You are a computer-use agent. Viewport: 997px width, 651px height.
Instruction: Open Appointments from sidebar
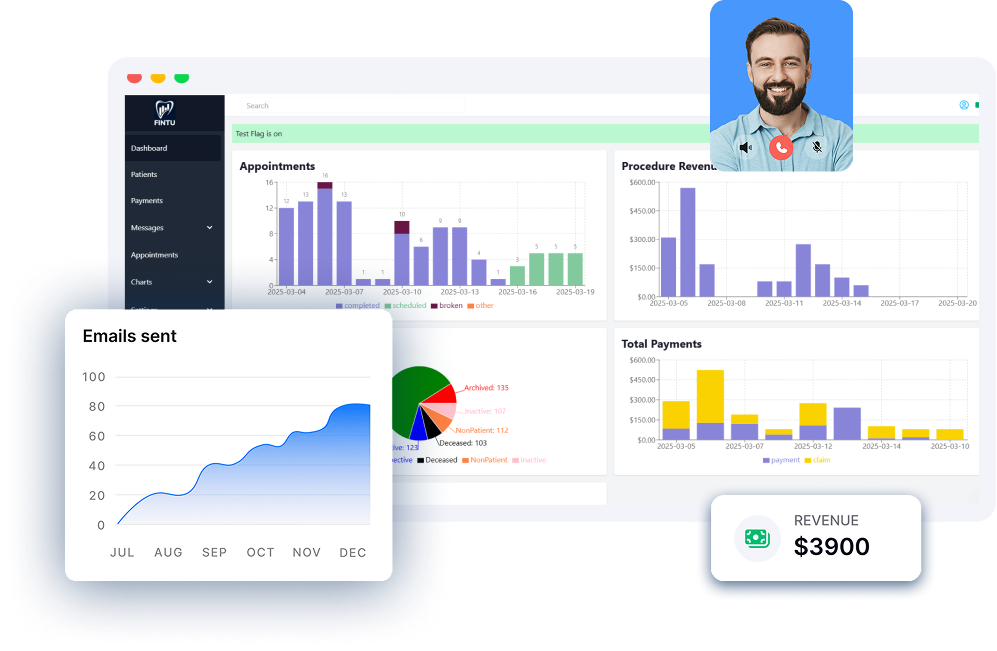[155, 255]
